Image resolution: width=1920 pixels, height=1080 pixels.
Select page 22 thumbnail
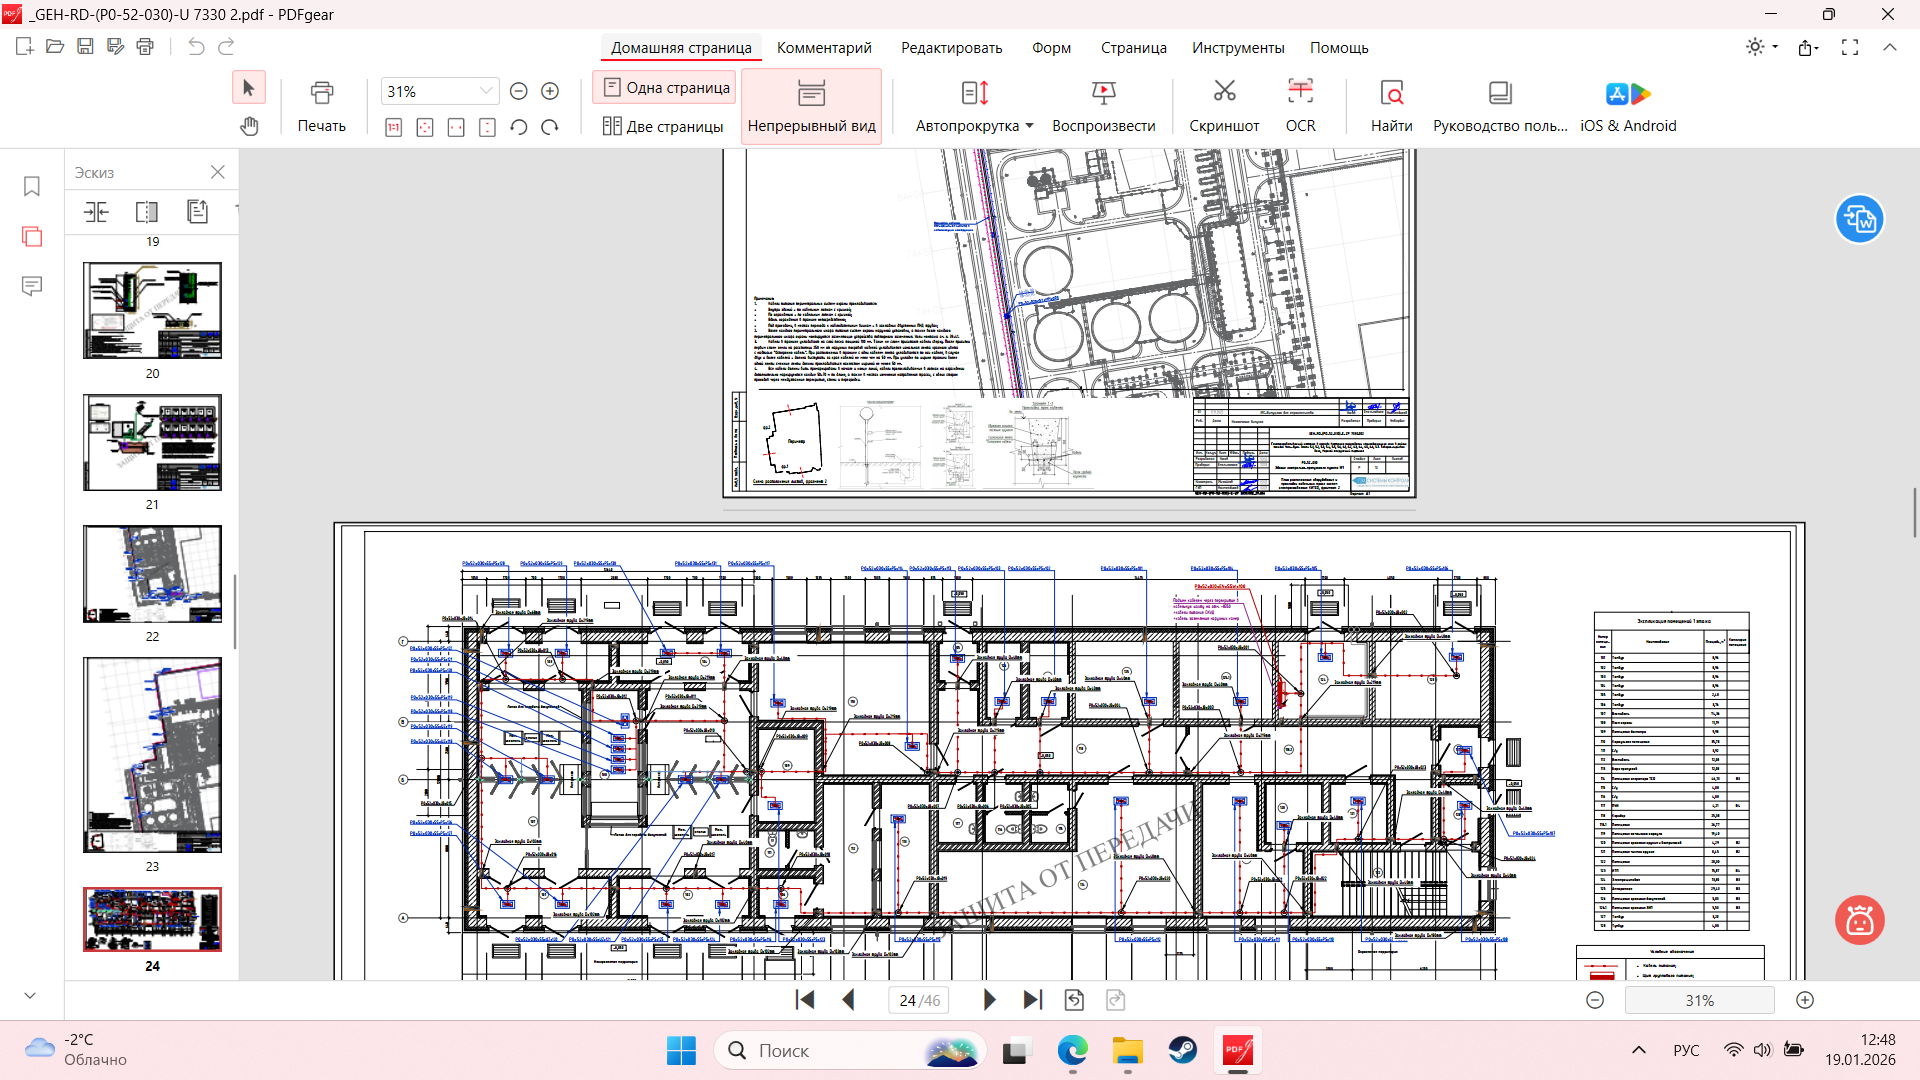(152, 574)
